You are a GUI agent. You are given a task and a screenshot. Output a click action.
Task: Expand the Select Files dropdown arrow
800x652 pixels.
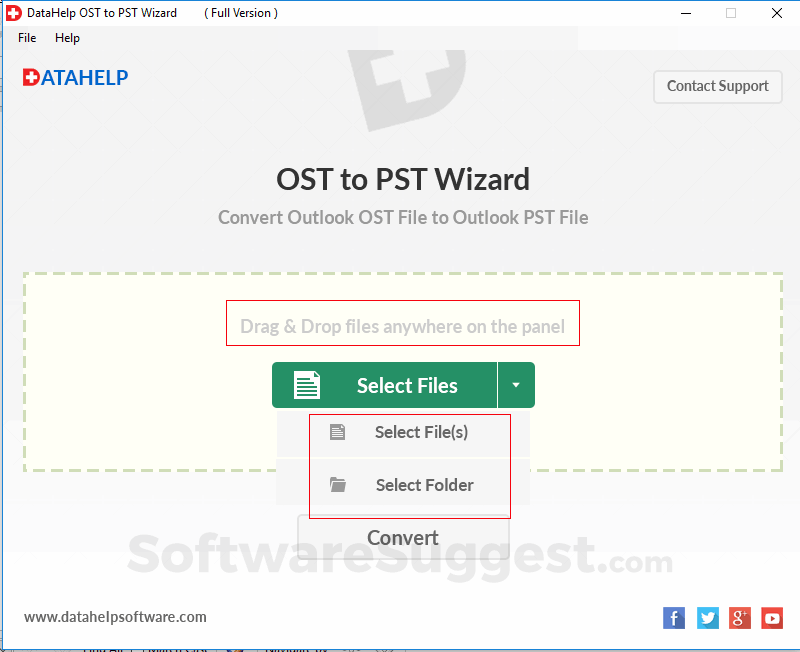tap(516, 385)
